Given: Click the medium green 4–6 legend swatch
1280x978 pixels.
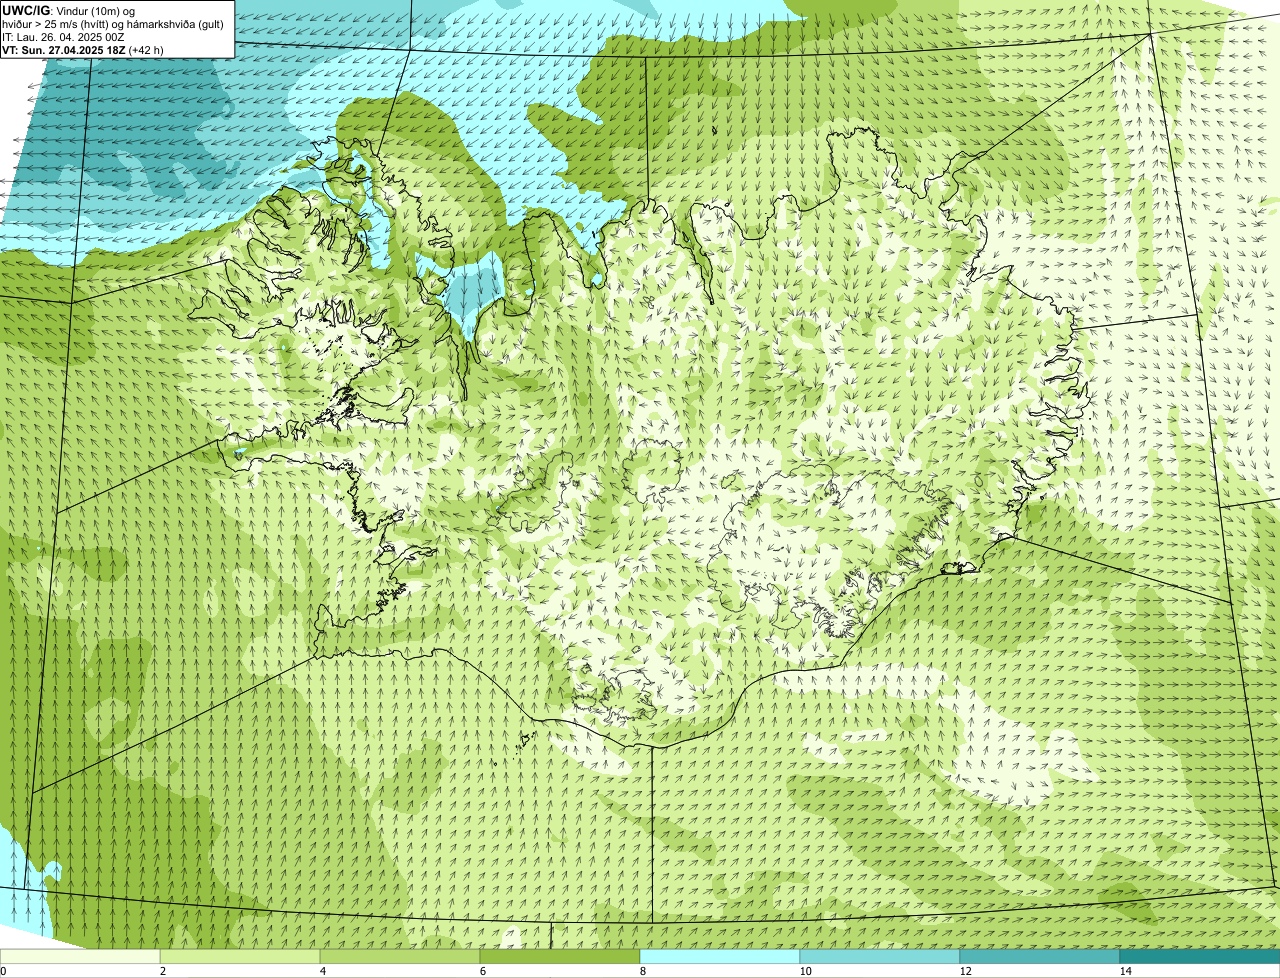Looking at the screenshot, I should (400, 956).
